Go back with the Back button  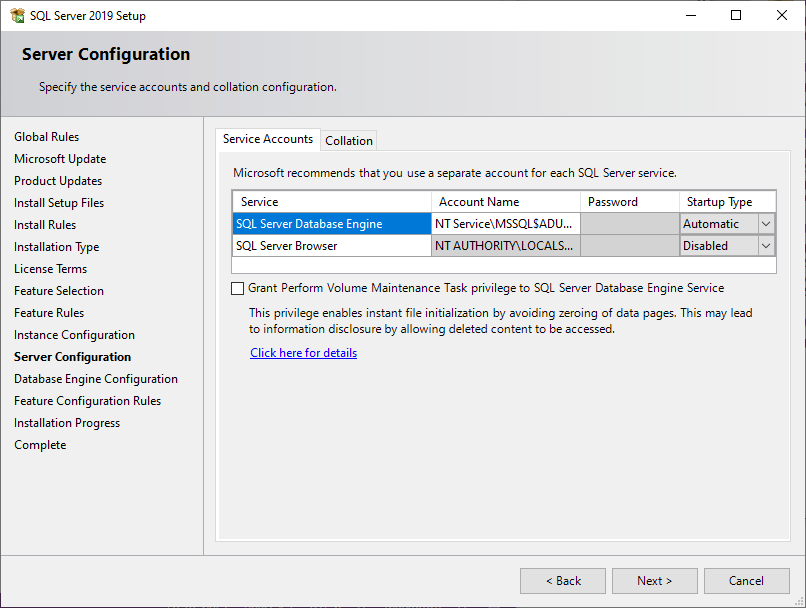(x=562, y=581)
